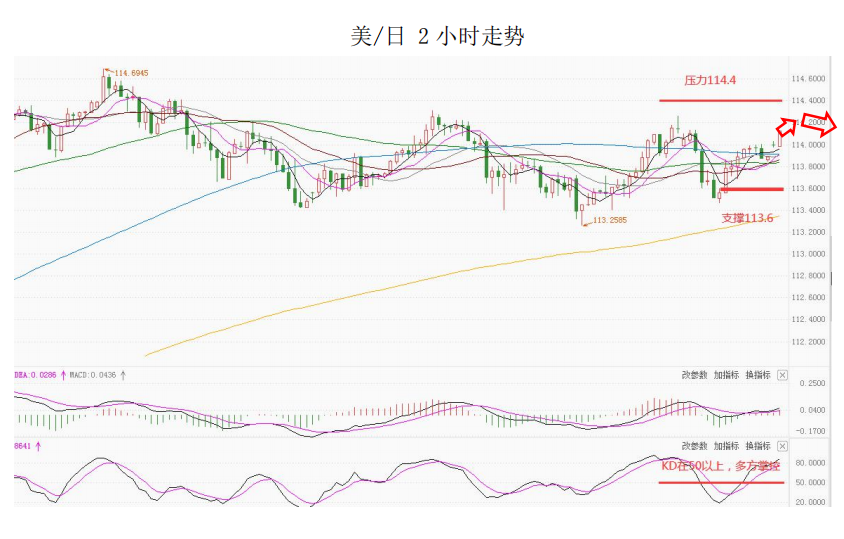The width and height of the screenshot is (844, 539).
Task: Click 加指标 in the MACD panel
Action: [x=726, y=375]
